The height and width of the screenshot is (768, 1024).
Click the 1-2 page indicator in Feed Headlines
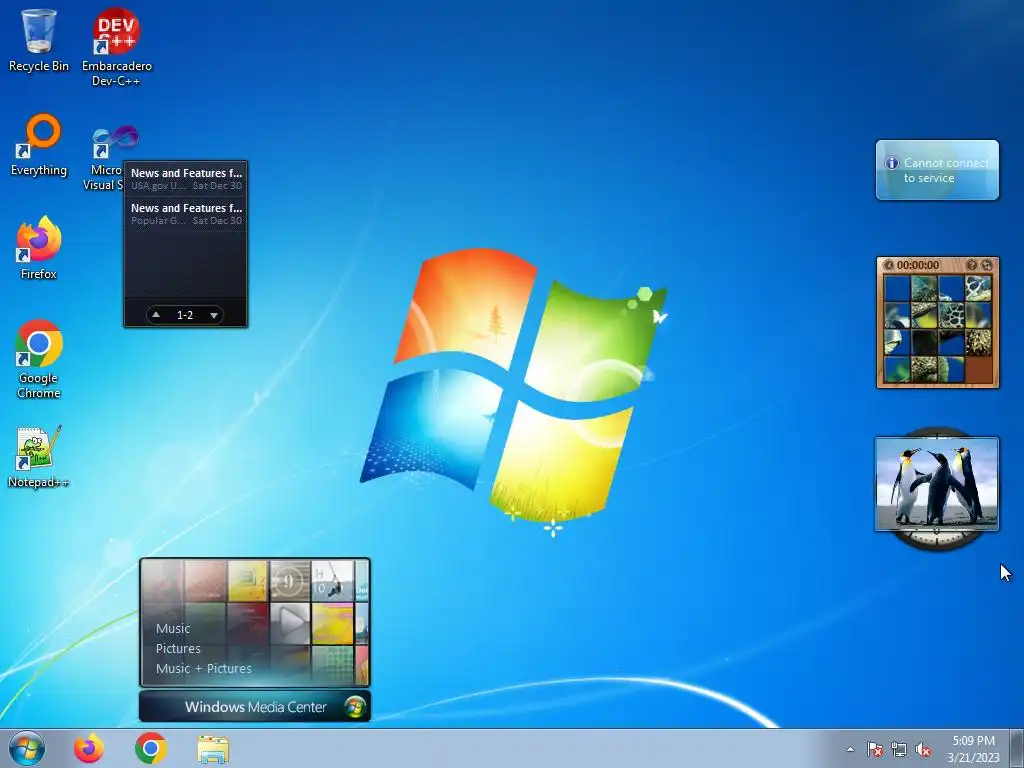point(185,315)
